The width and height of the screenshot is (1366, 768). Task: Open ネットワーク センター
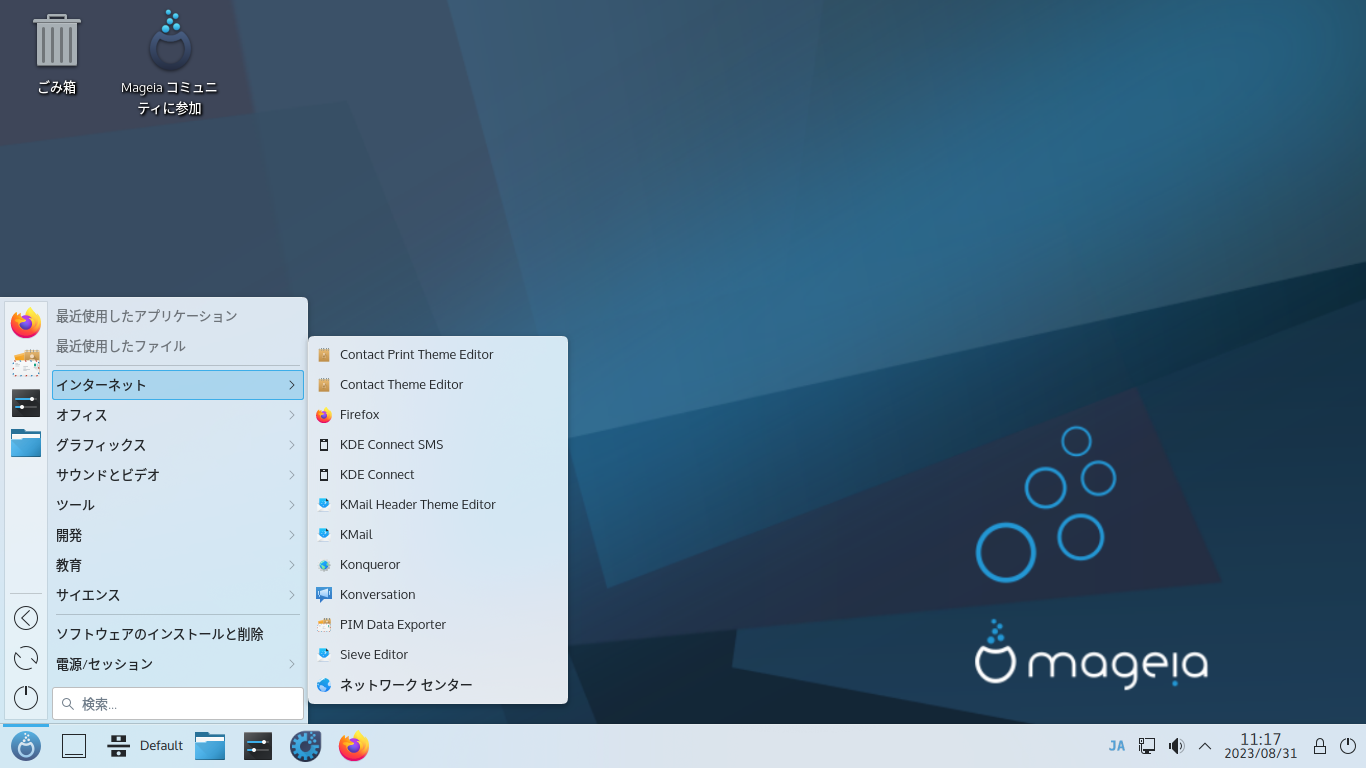[x=438, y=685]
